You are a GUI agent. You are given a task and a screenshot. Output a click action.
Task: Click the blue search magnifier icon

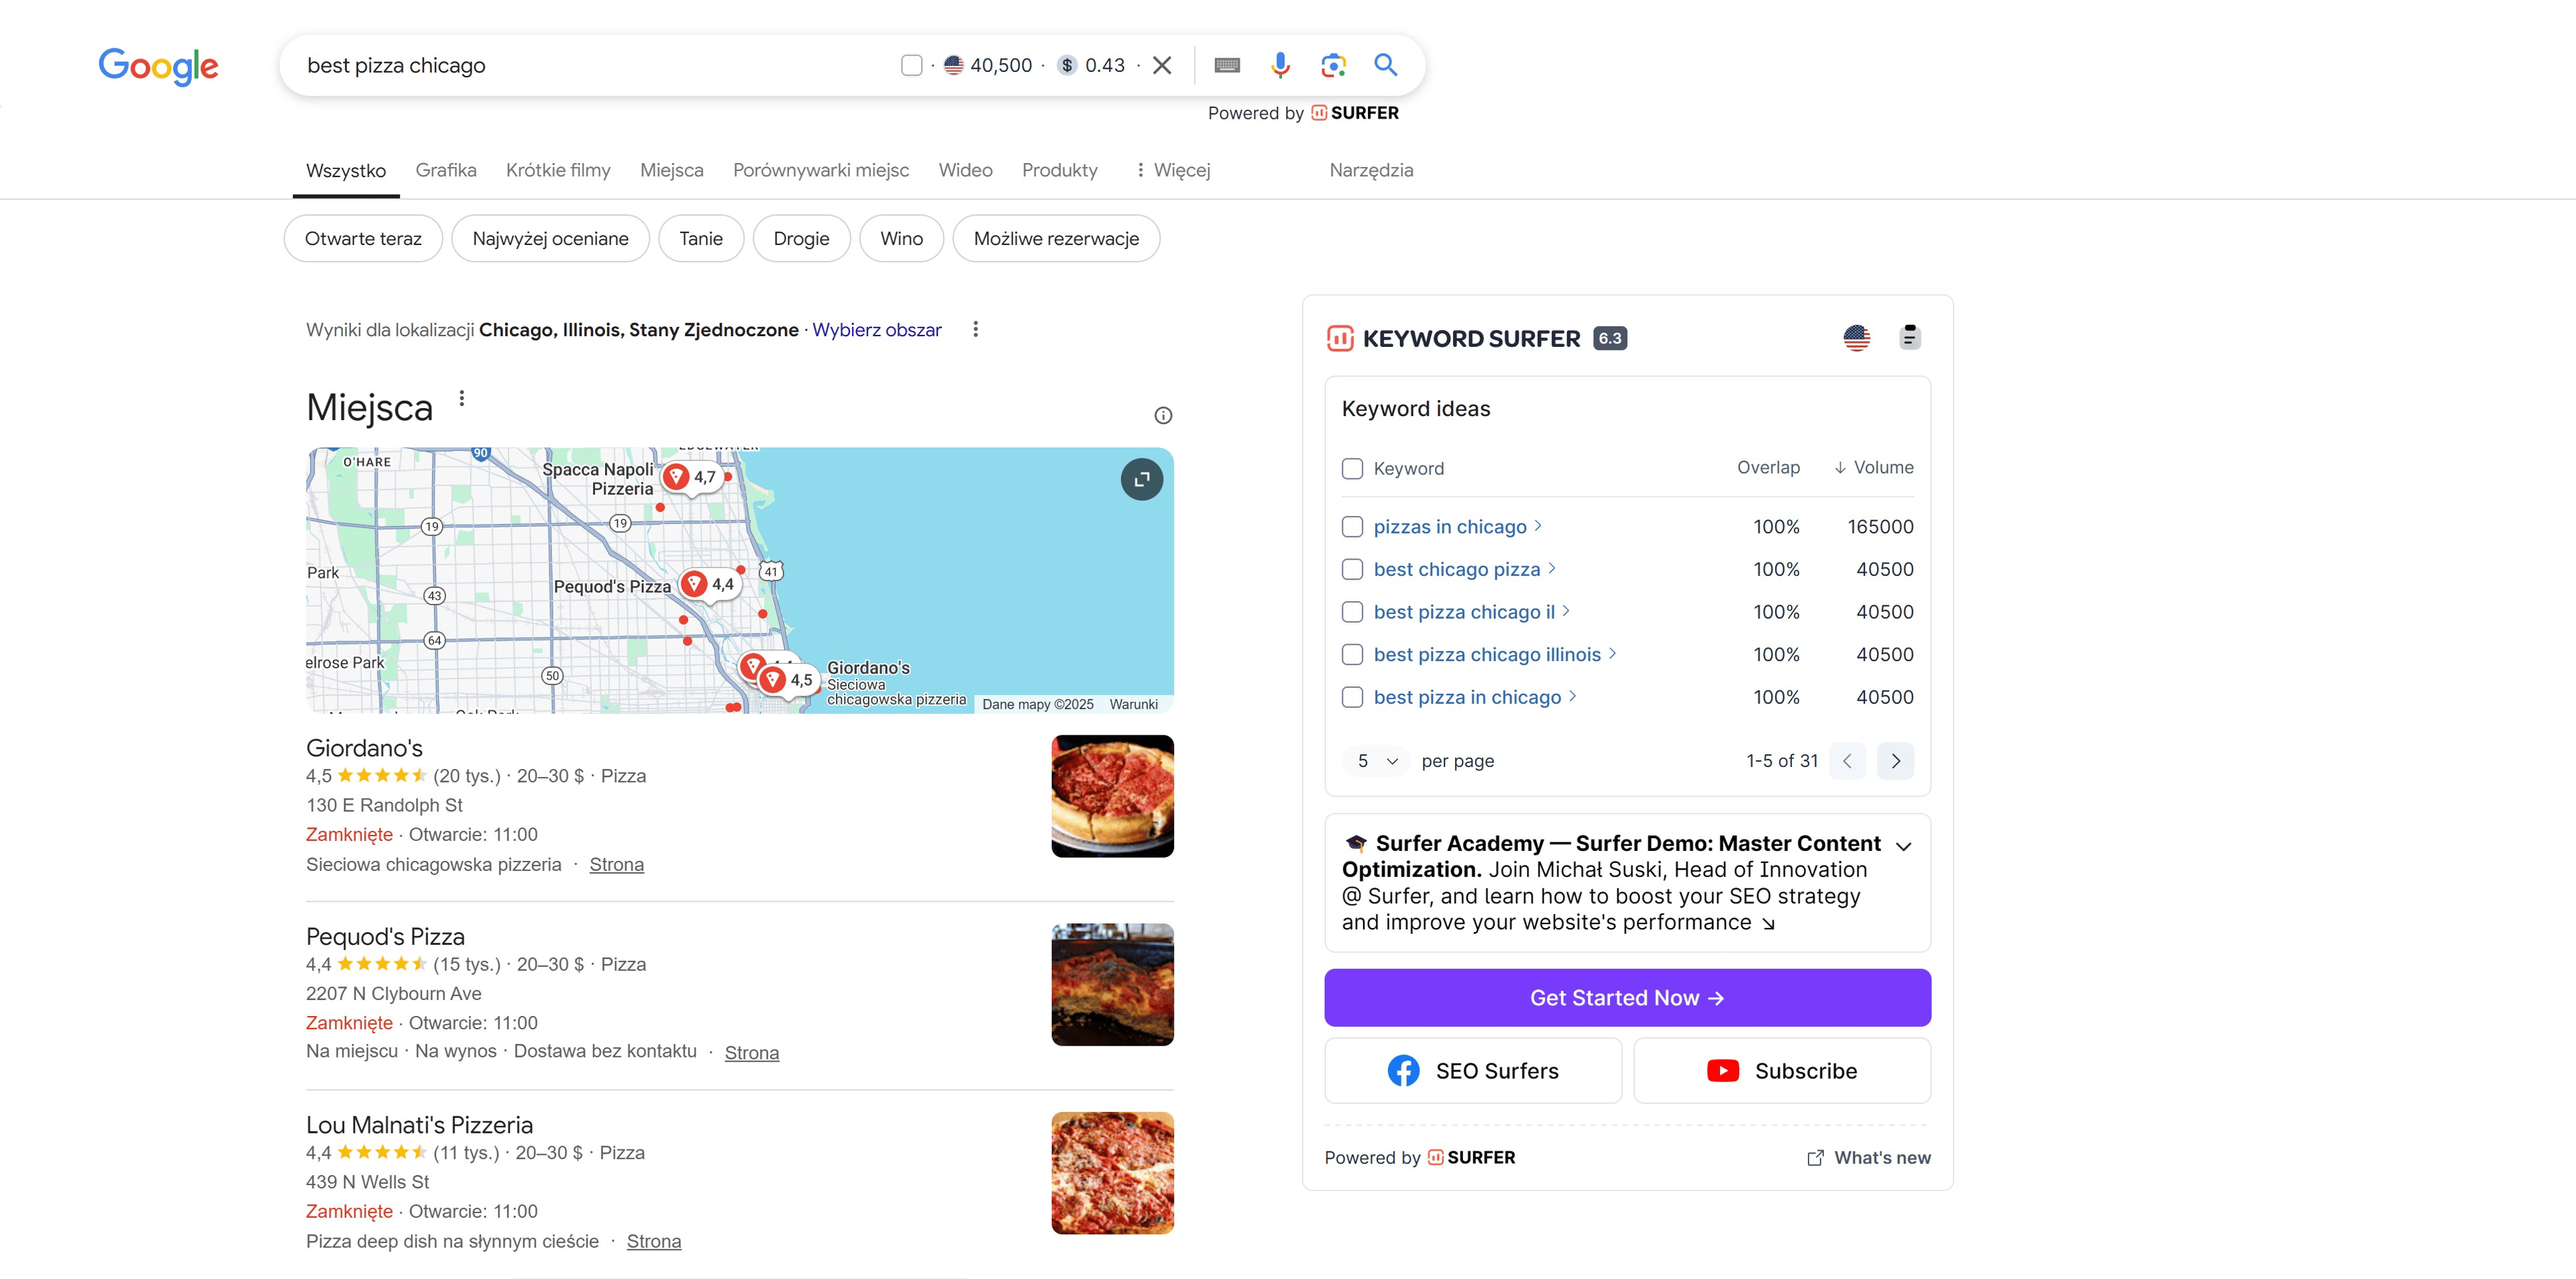[x=1385, y=65]
